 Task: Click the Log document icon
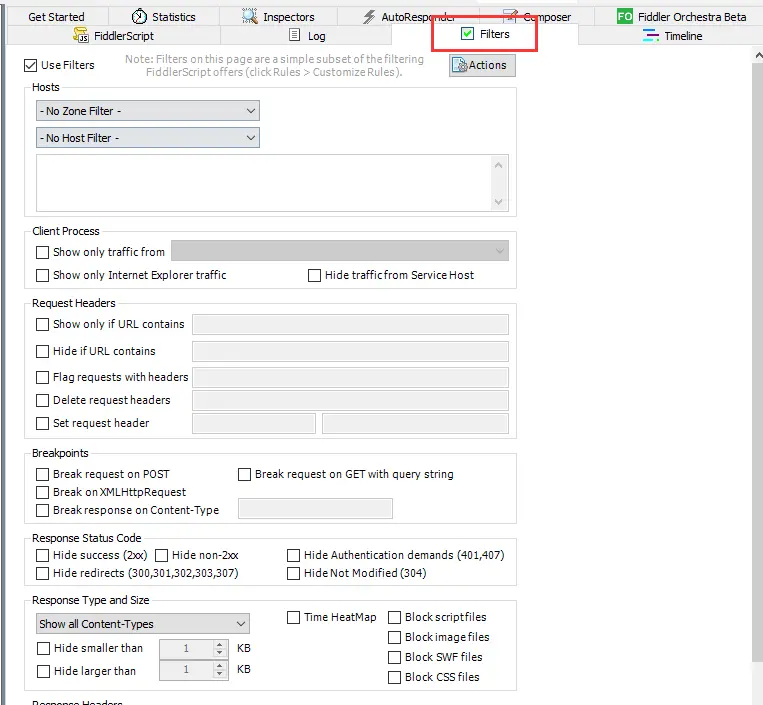294,35
